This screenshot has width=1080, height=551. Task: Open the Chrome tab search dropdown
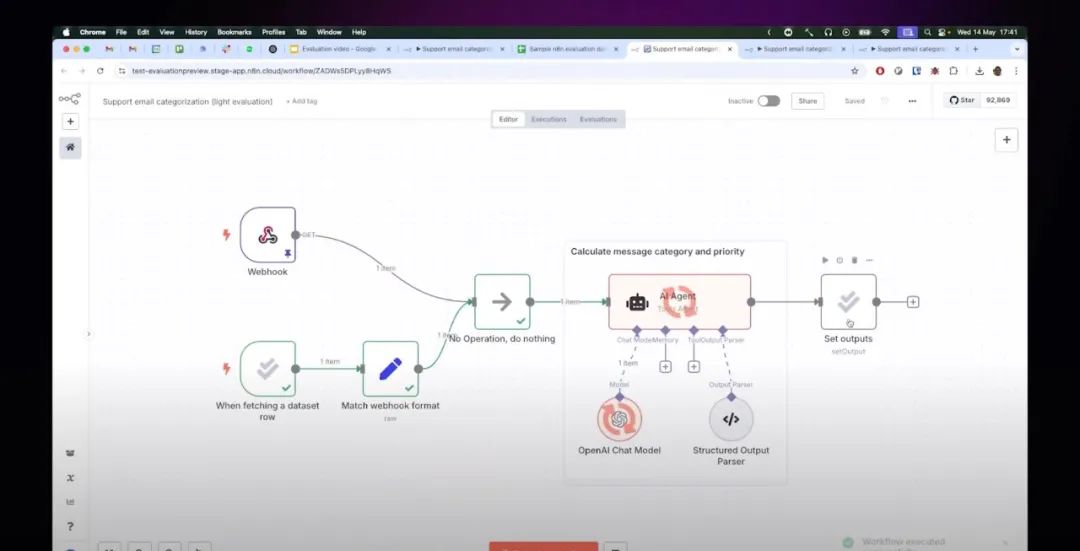(x=1017, y=50)
